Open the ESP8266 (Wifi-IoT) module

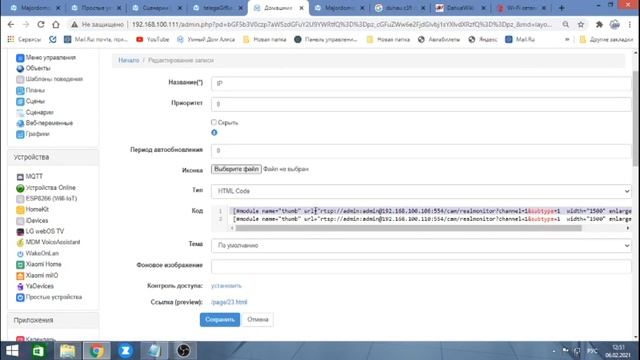(47, 199)
